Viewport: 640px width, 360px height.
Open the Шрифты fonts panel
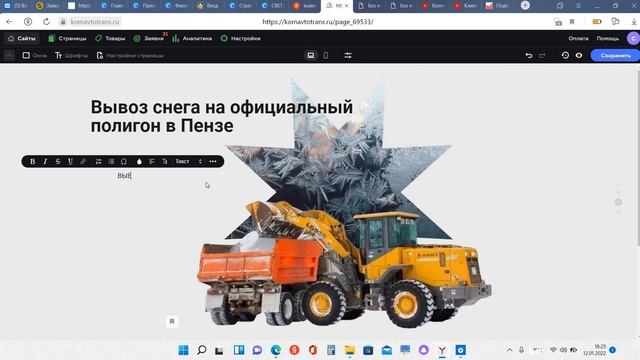(x=71, y=56)
